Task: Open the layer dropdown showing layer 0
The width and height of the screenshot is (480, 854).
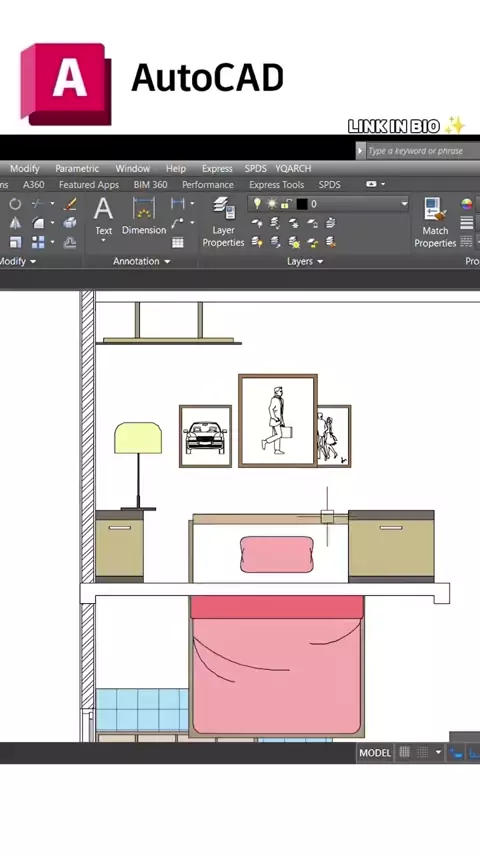Action: click(x=329, y=204)
